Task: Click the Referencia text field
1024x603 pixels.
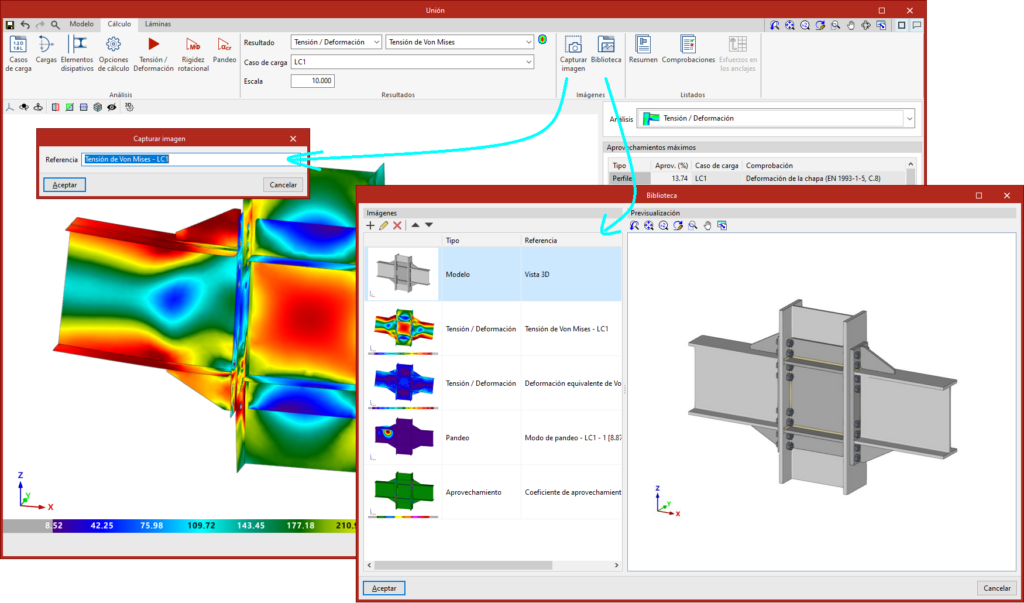Action: tap(192, 159)
